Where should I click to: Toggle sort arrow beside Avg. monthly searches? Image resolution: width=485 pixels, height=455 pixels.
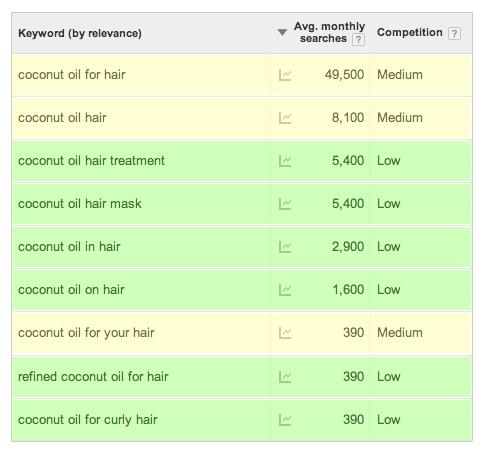(x=282, y=32)
